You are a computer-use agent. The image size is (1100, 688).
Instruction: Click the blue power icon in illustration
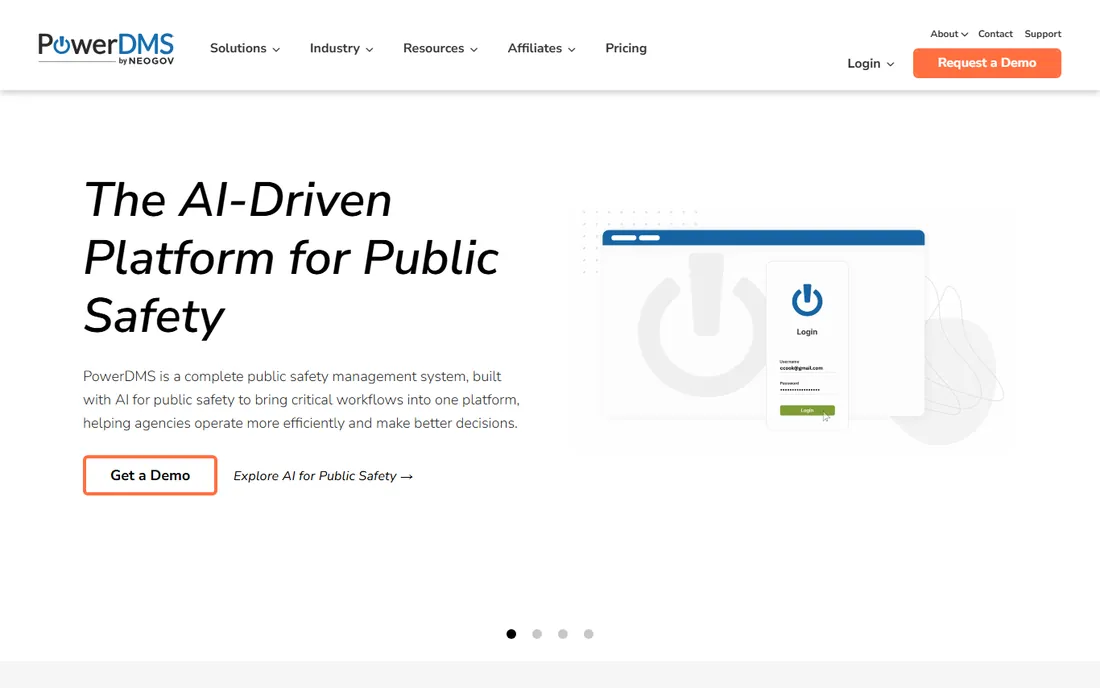pos(807,300)
